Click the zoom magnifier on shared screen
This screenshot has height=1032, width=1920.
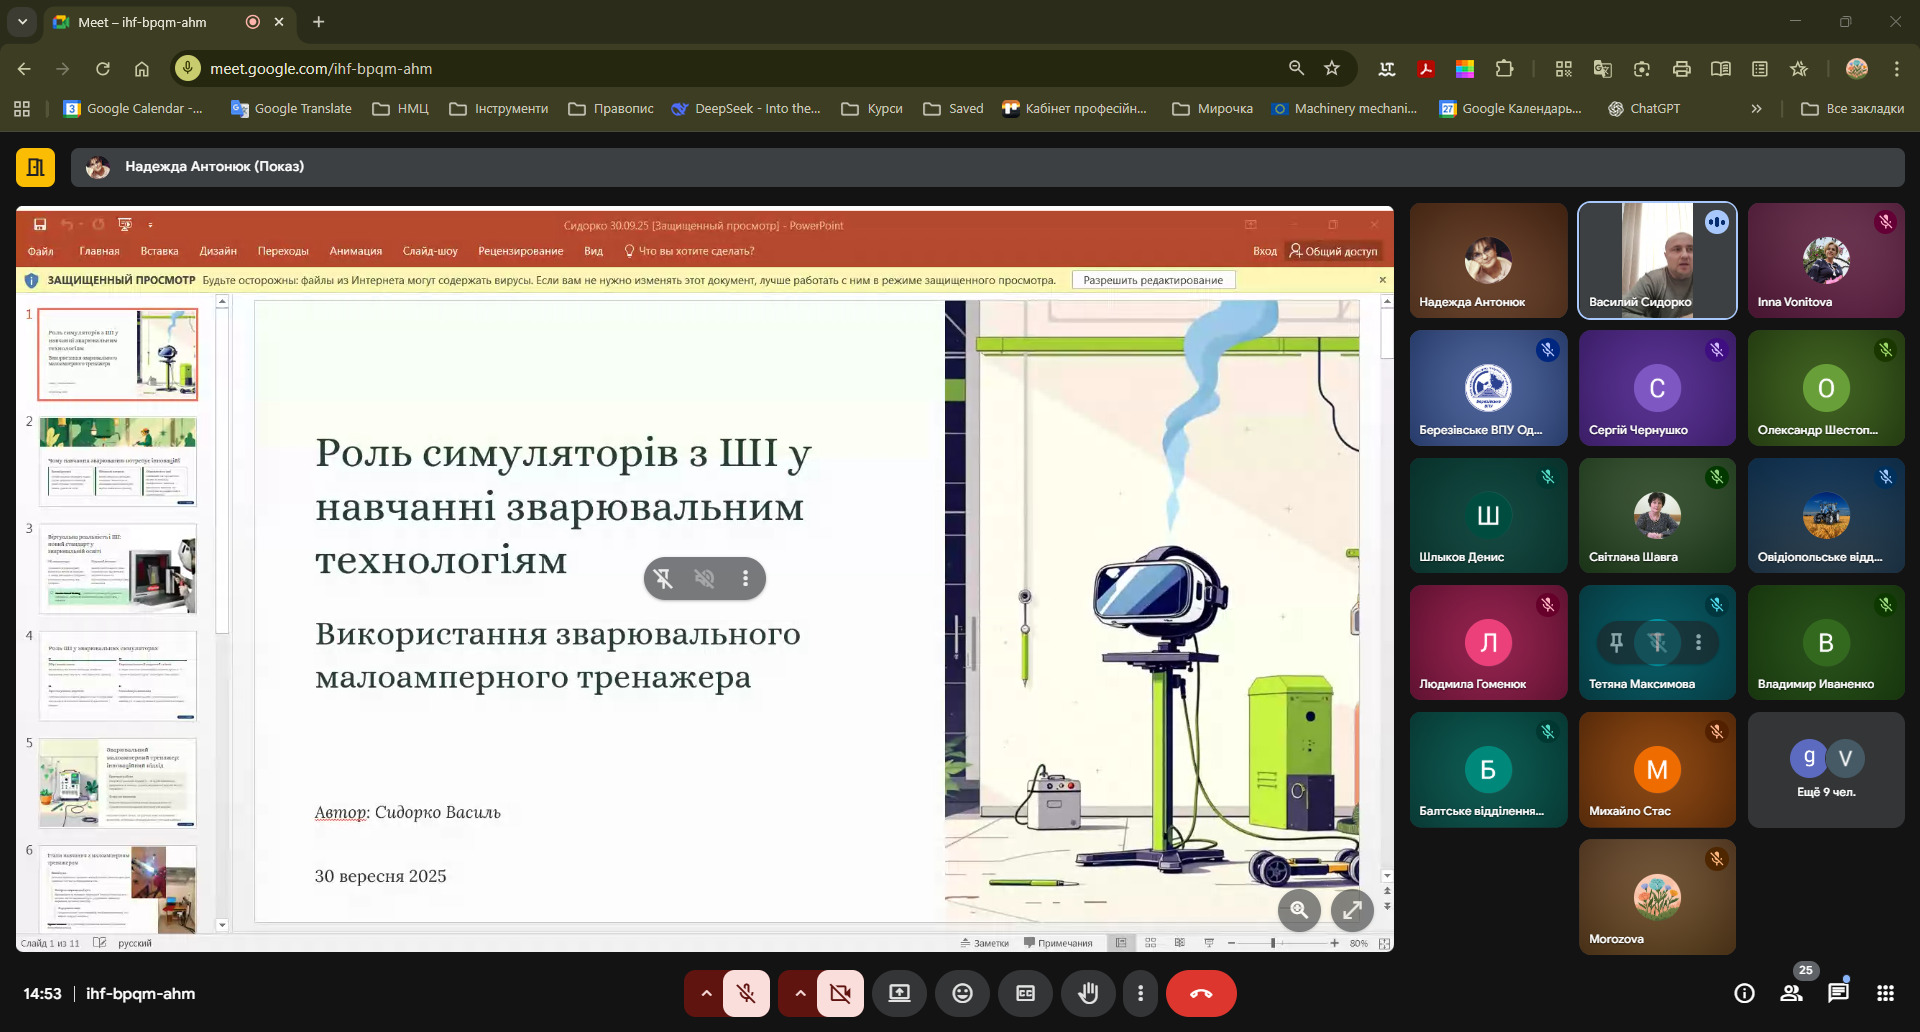[1299, 910]
